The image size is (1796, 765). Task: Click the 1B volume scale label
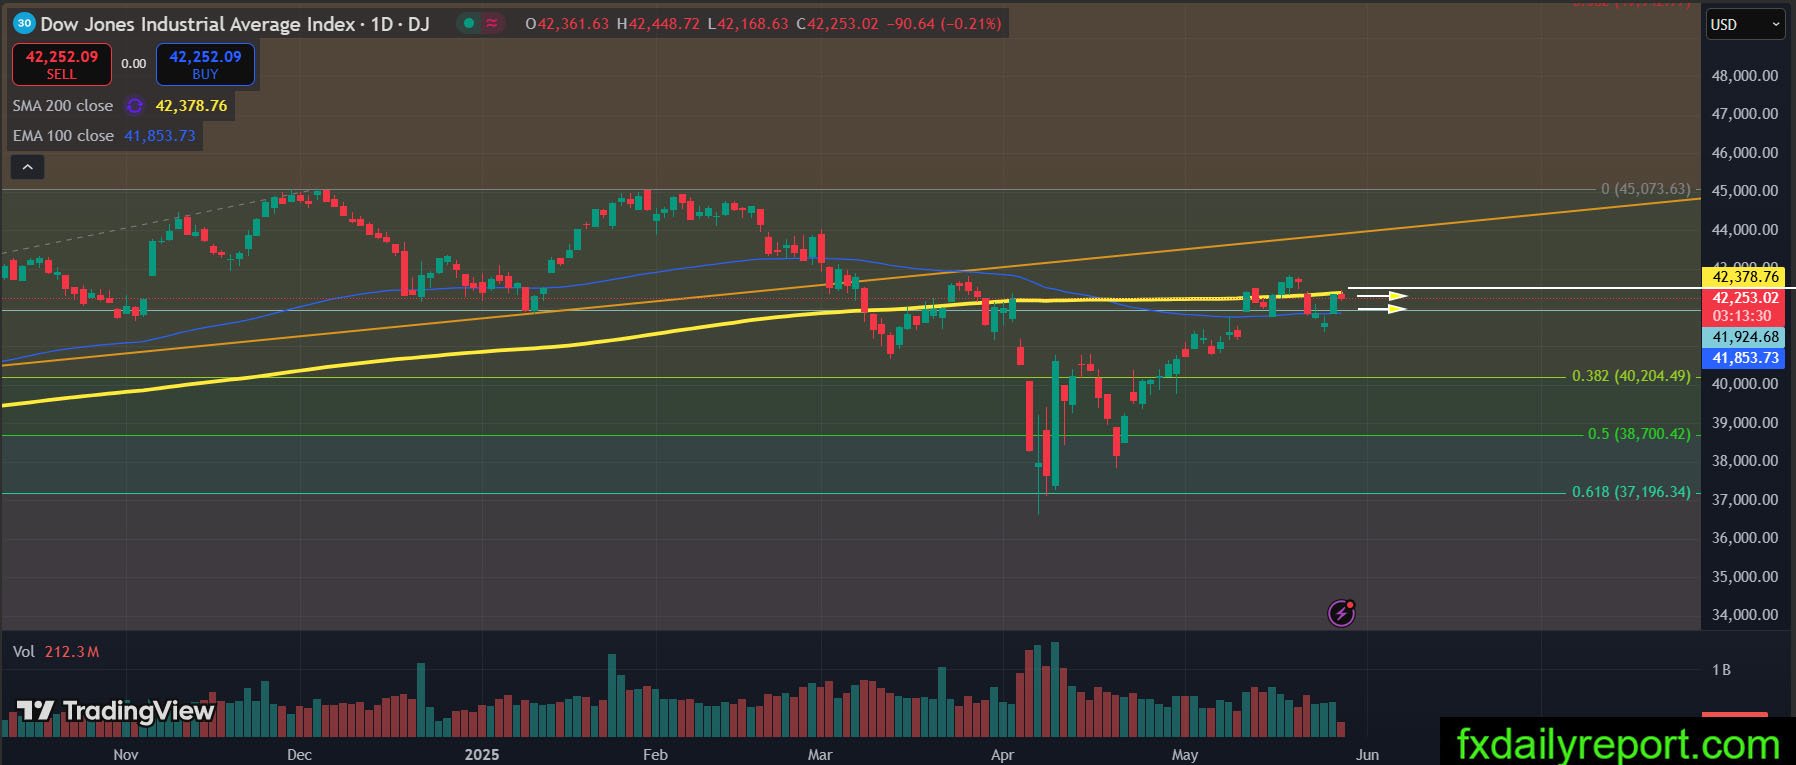coord(1721,670)
